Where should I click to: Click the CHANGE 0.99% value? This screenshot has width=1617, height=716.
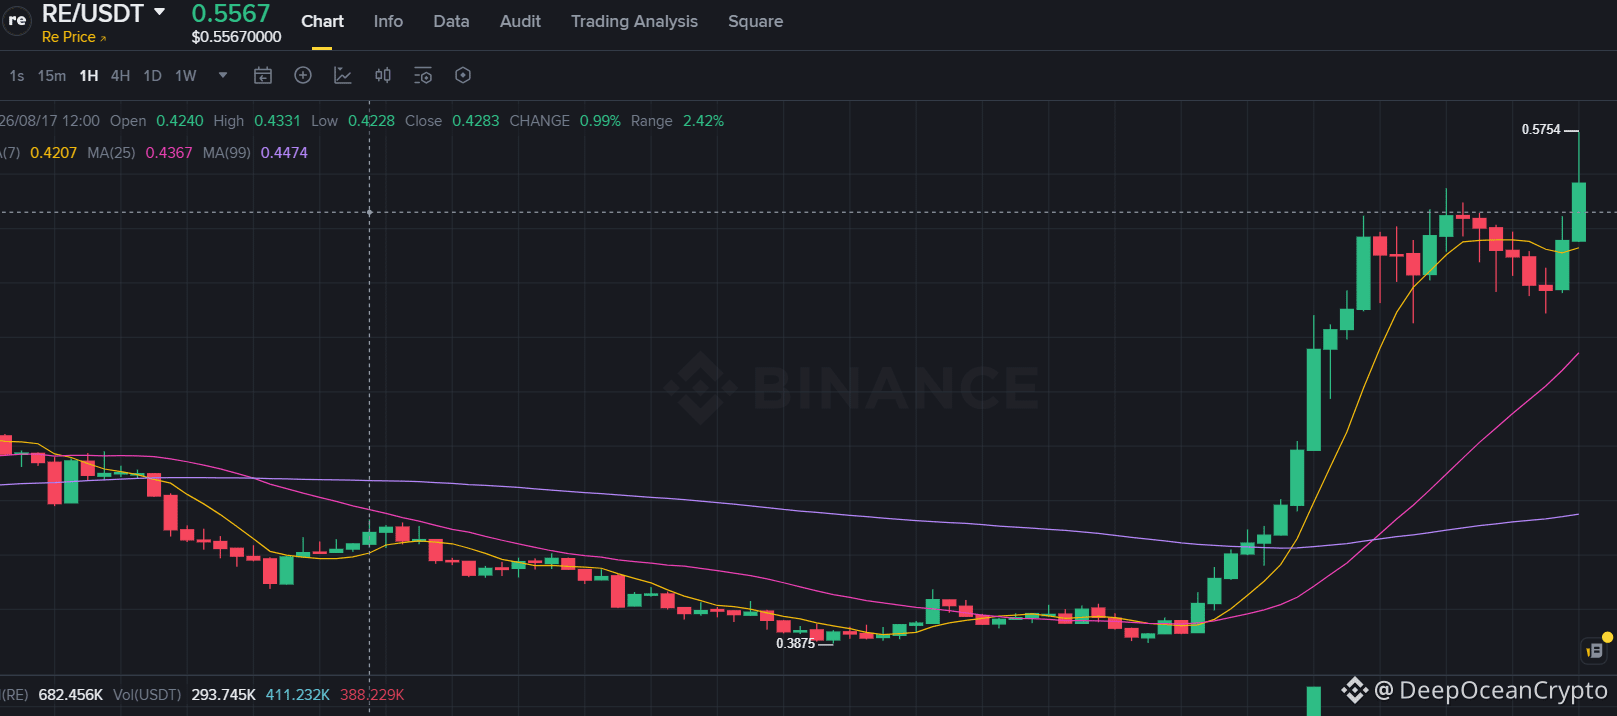point(600,121)
